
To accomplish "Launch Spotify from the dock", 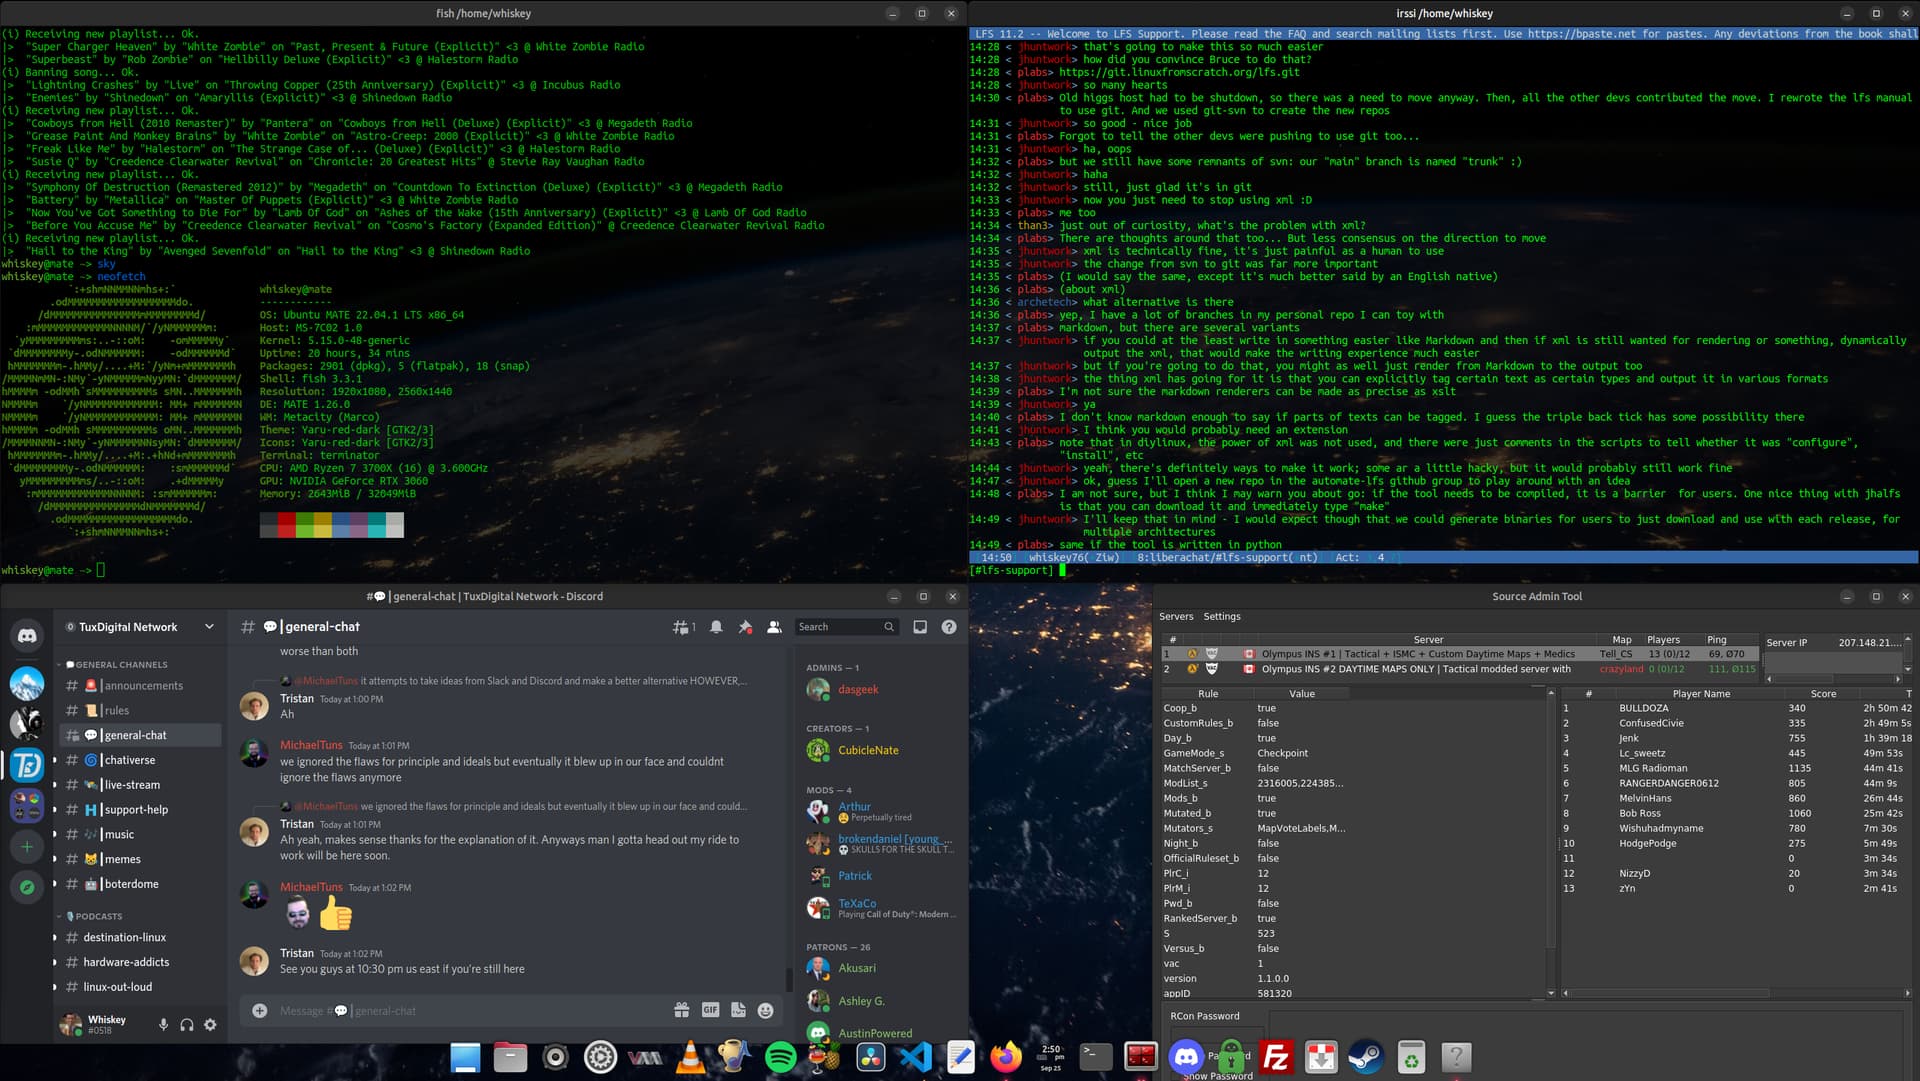I will [x=780, y=1057].
